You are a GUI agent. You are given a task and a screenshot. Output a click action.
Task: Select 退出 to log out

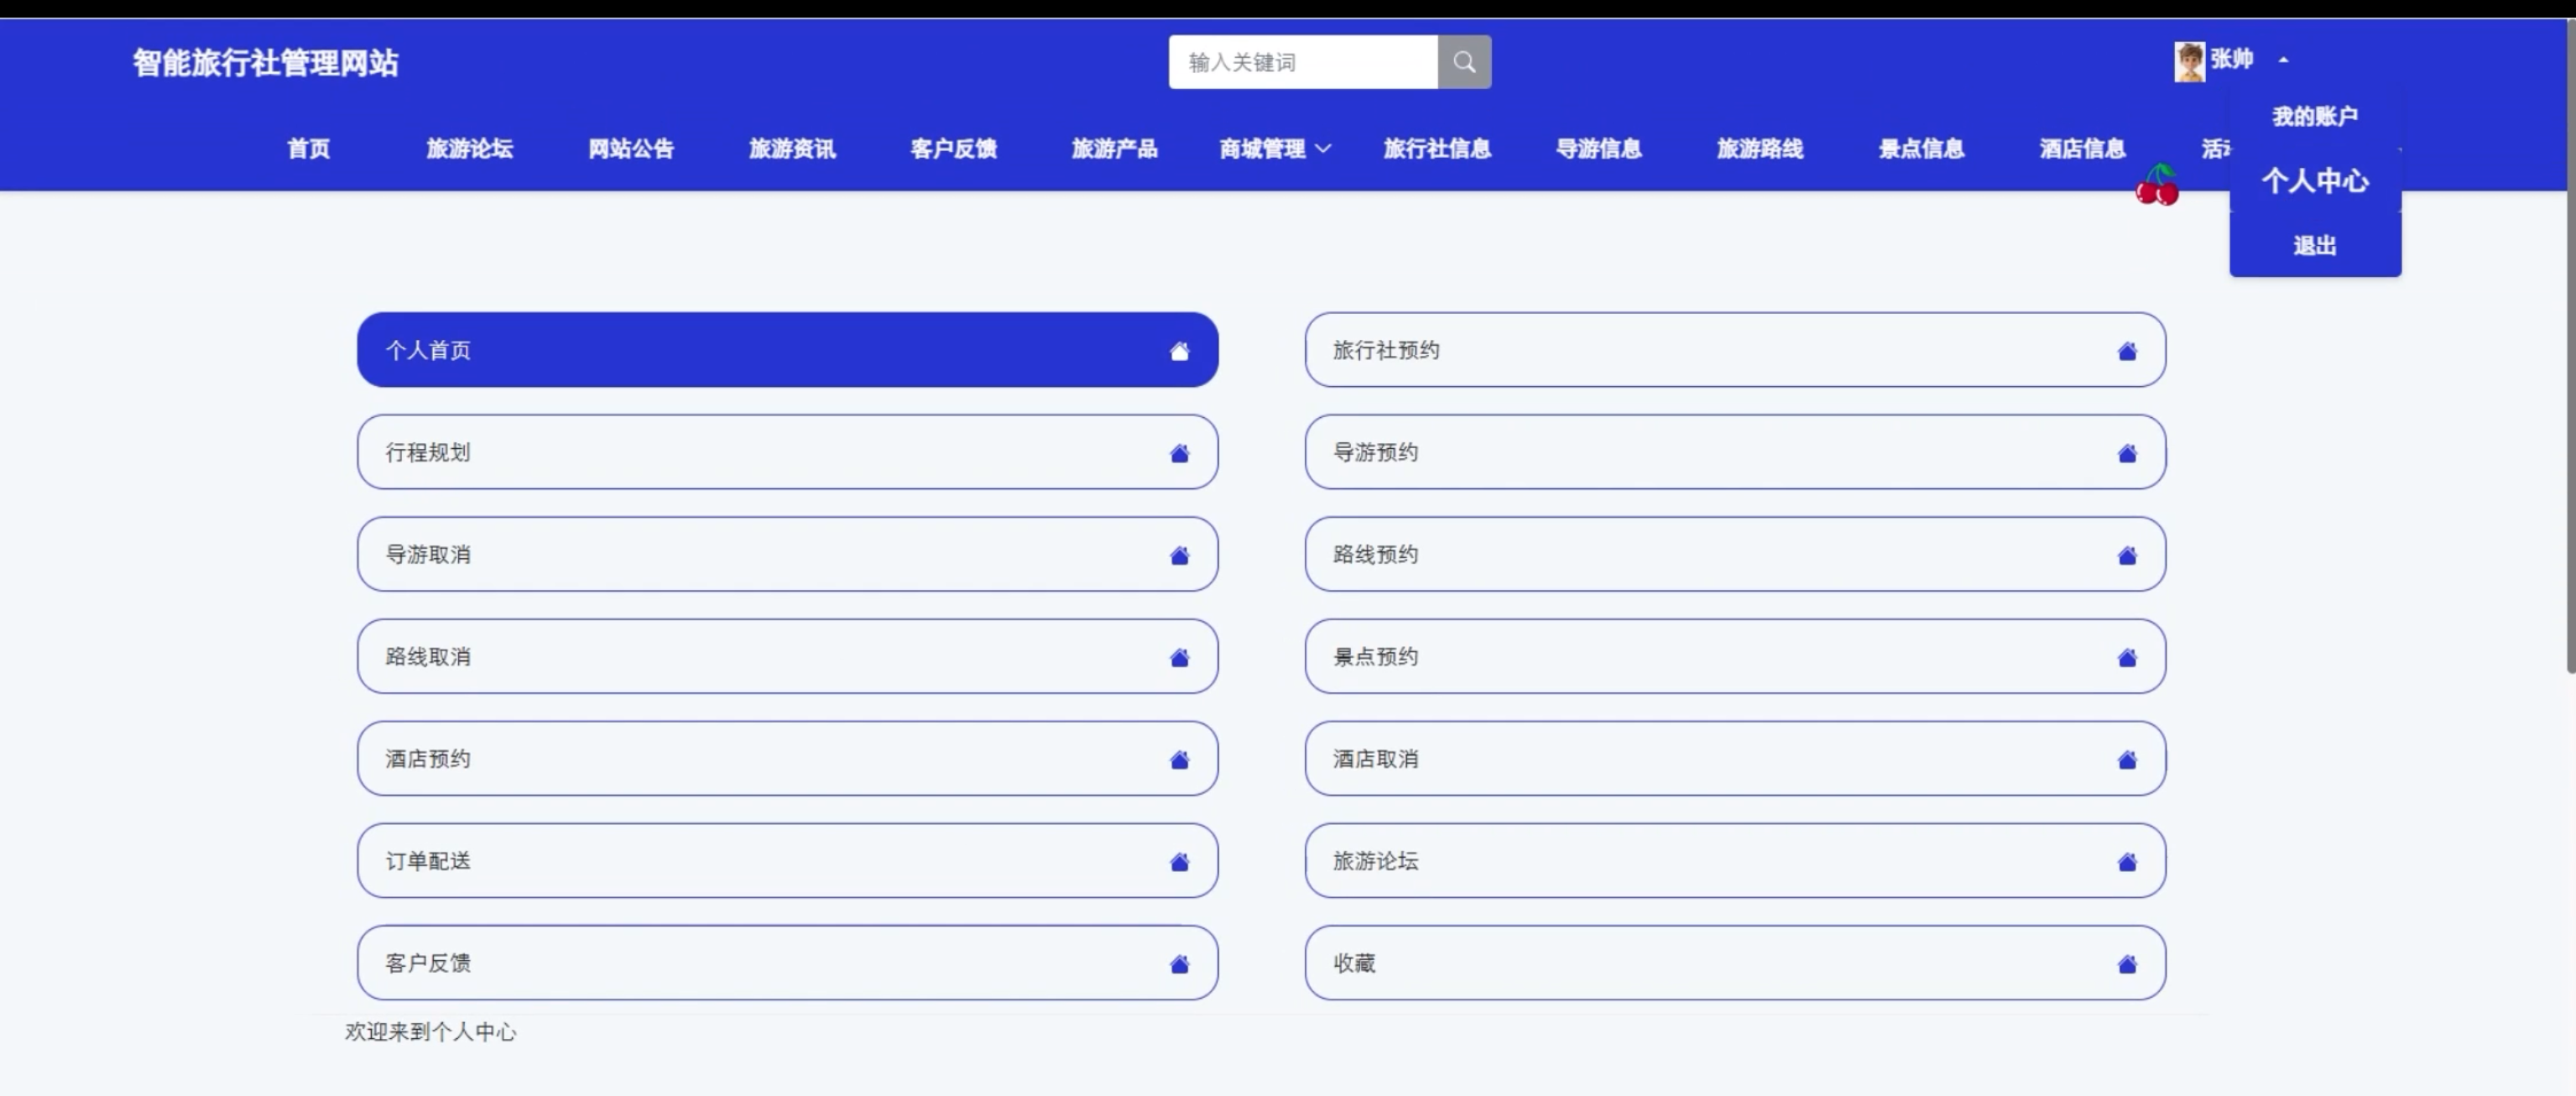[x=2314, y=245]
